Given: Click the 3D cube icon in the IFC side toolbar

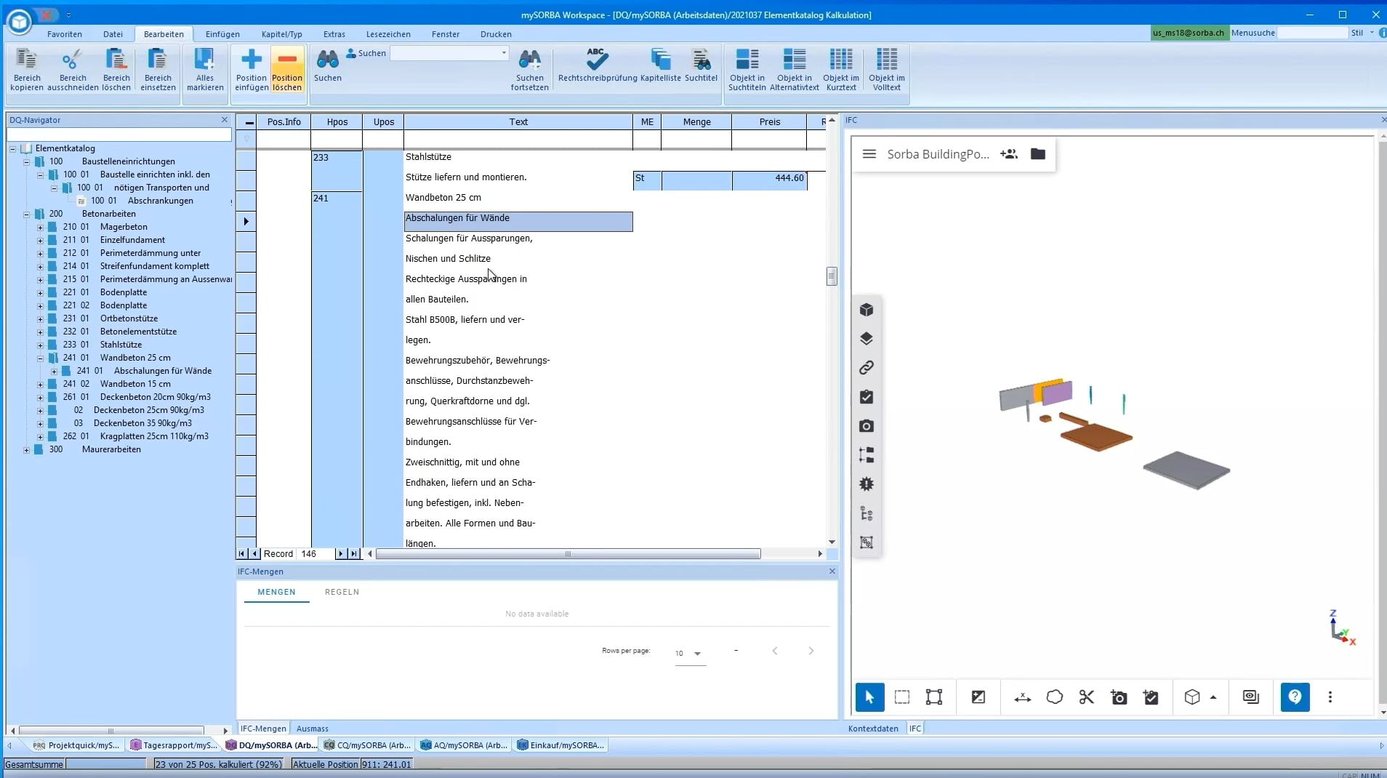Looking at the screenshot, I should pyautogui.click(x=866, y=310).
